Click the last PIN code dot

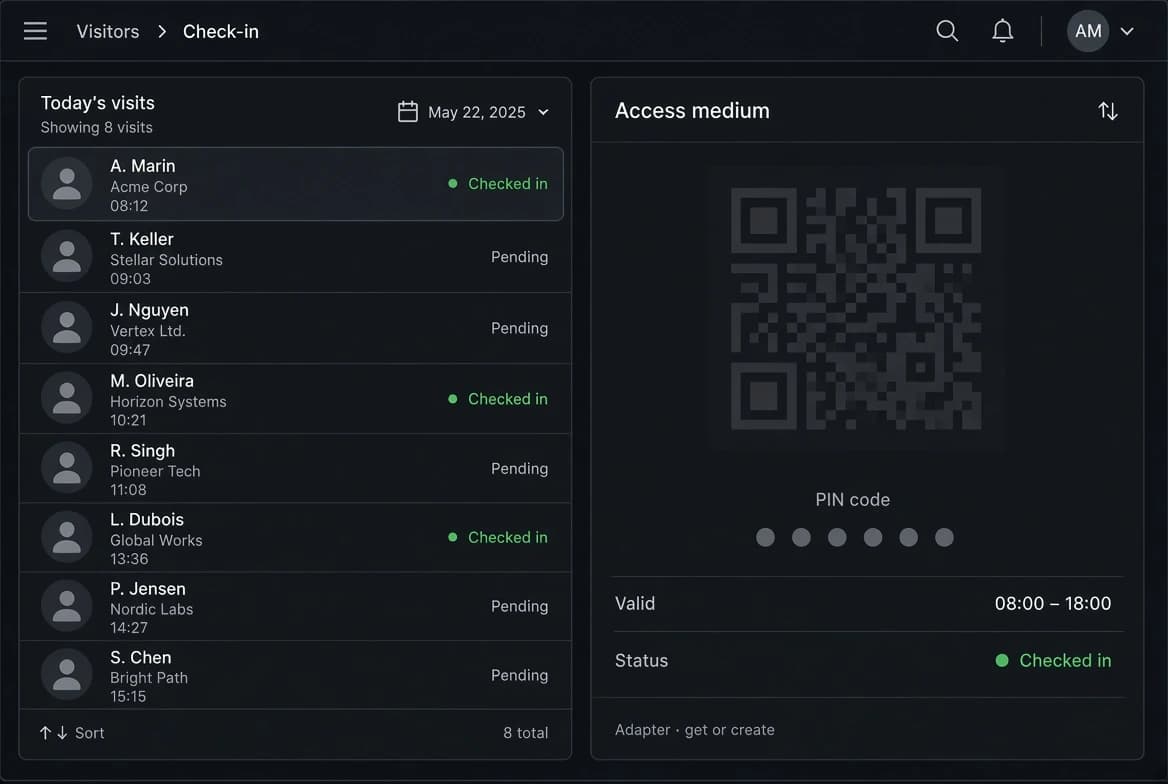click(944, 537)
